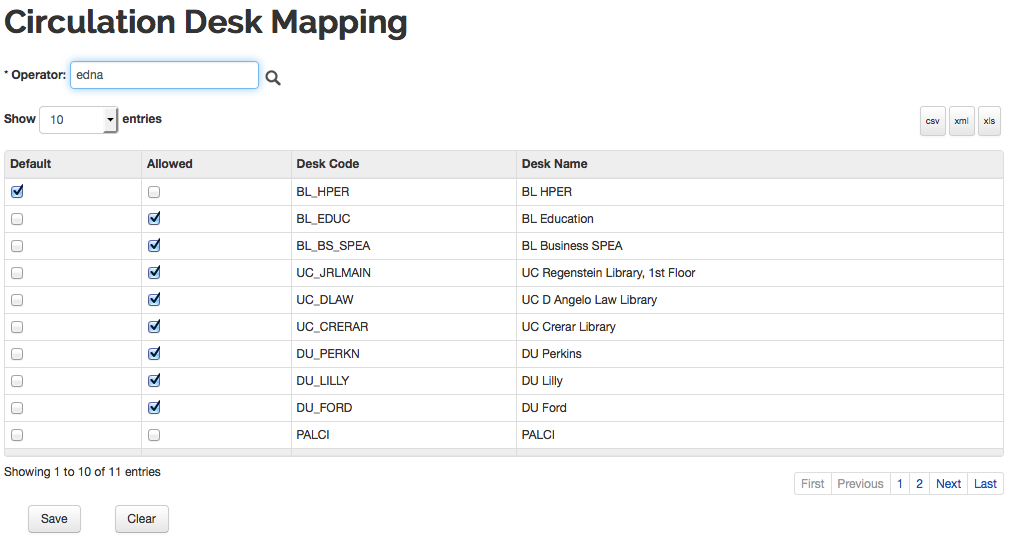The width and height of the screenshot is (1011, 540).
Task: Sort table by Desk Name header
Action: 555,164
